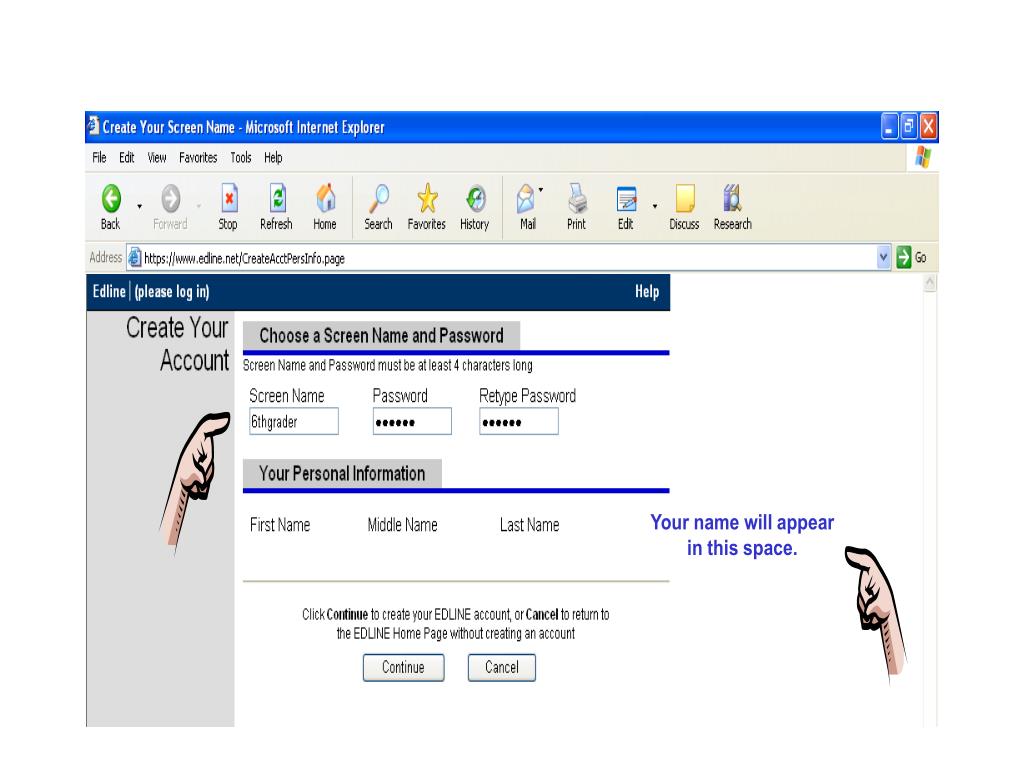Click the Help link in Edline header

[x=647, y=291]
